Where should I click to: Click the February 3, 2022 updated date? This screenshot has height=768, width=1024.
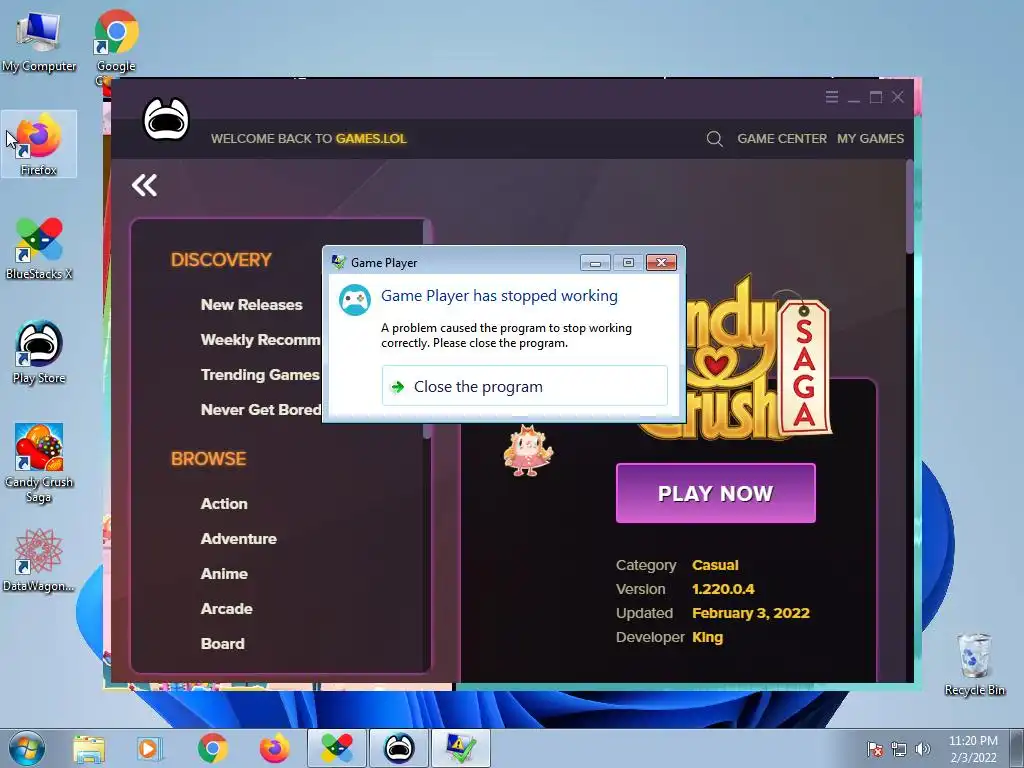coord(750,613)
